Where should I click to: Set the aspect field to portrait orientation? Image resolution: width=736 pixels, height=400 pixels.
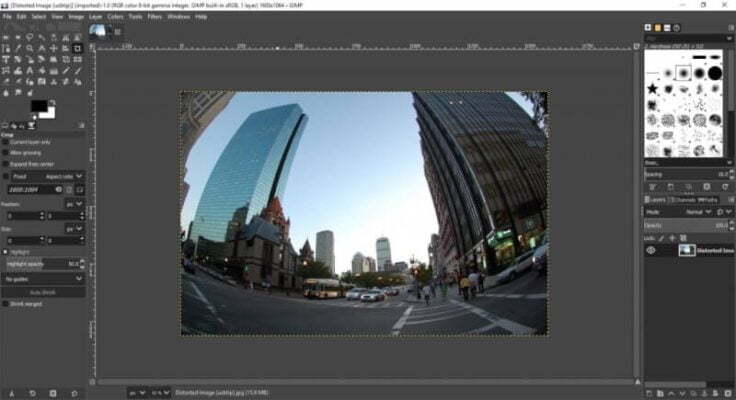[69, 190]
